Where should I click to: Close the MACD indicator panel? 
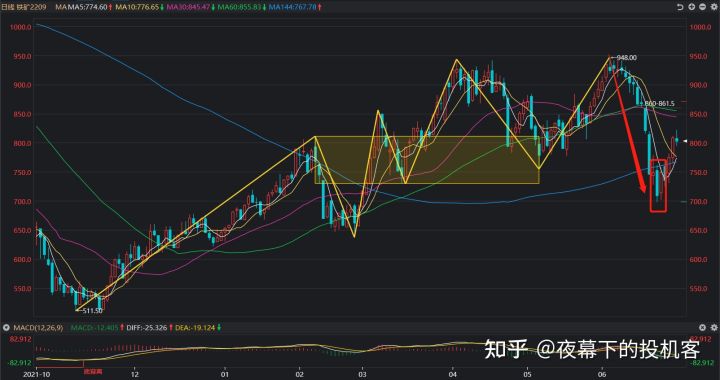tap(702, 327)
